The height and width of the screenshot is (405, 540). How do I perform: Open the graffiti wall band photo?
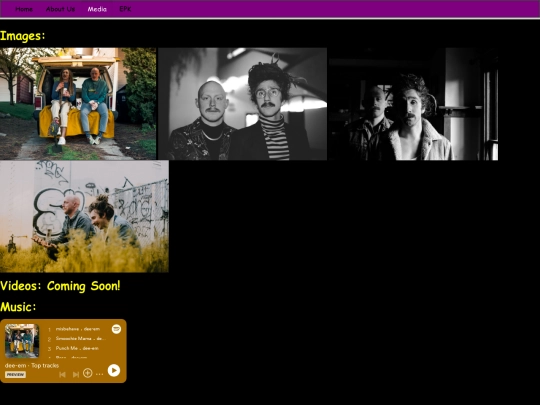pos(84,216)
